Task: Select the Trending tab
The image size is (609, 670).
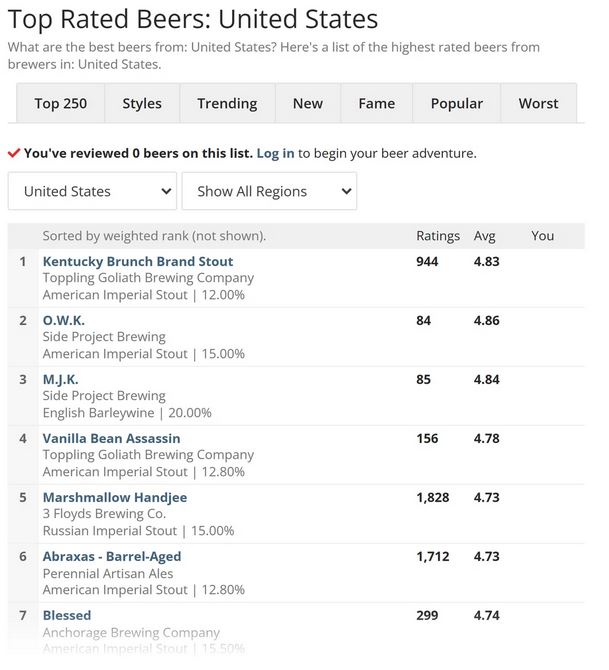Action: point(227,103)
